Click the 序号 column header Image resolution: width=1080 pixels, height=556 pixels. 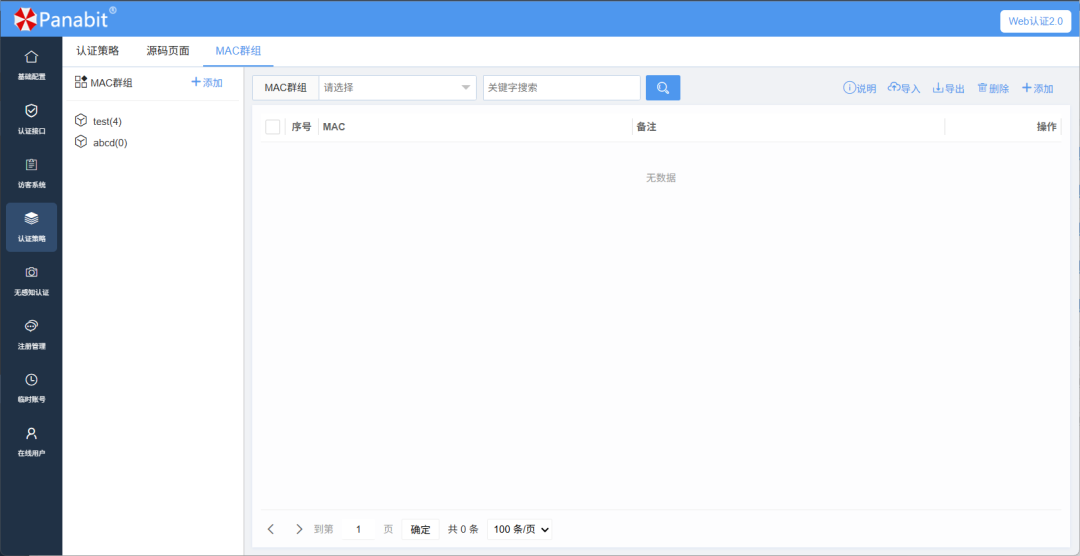click(301, 127)
